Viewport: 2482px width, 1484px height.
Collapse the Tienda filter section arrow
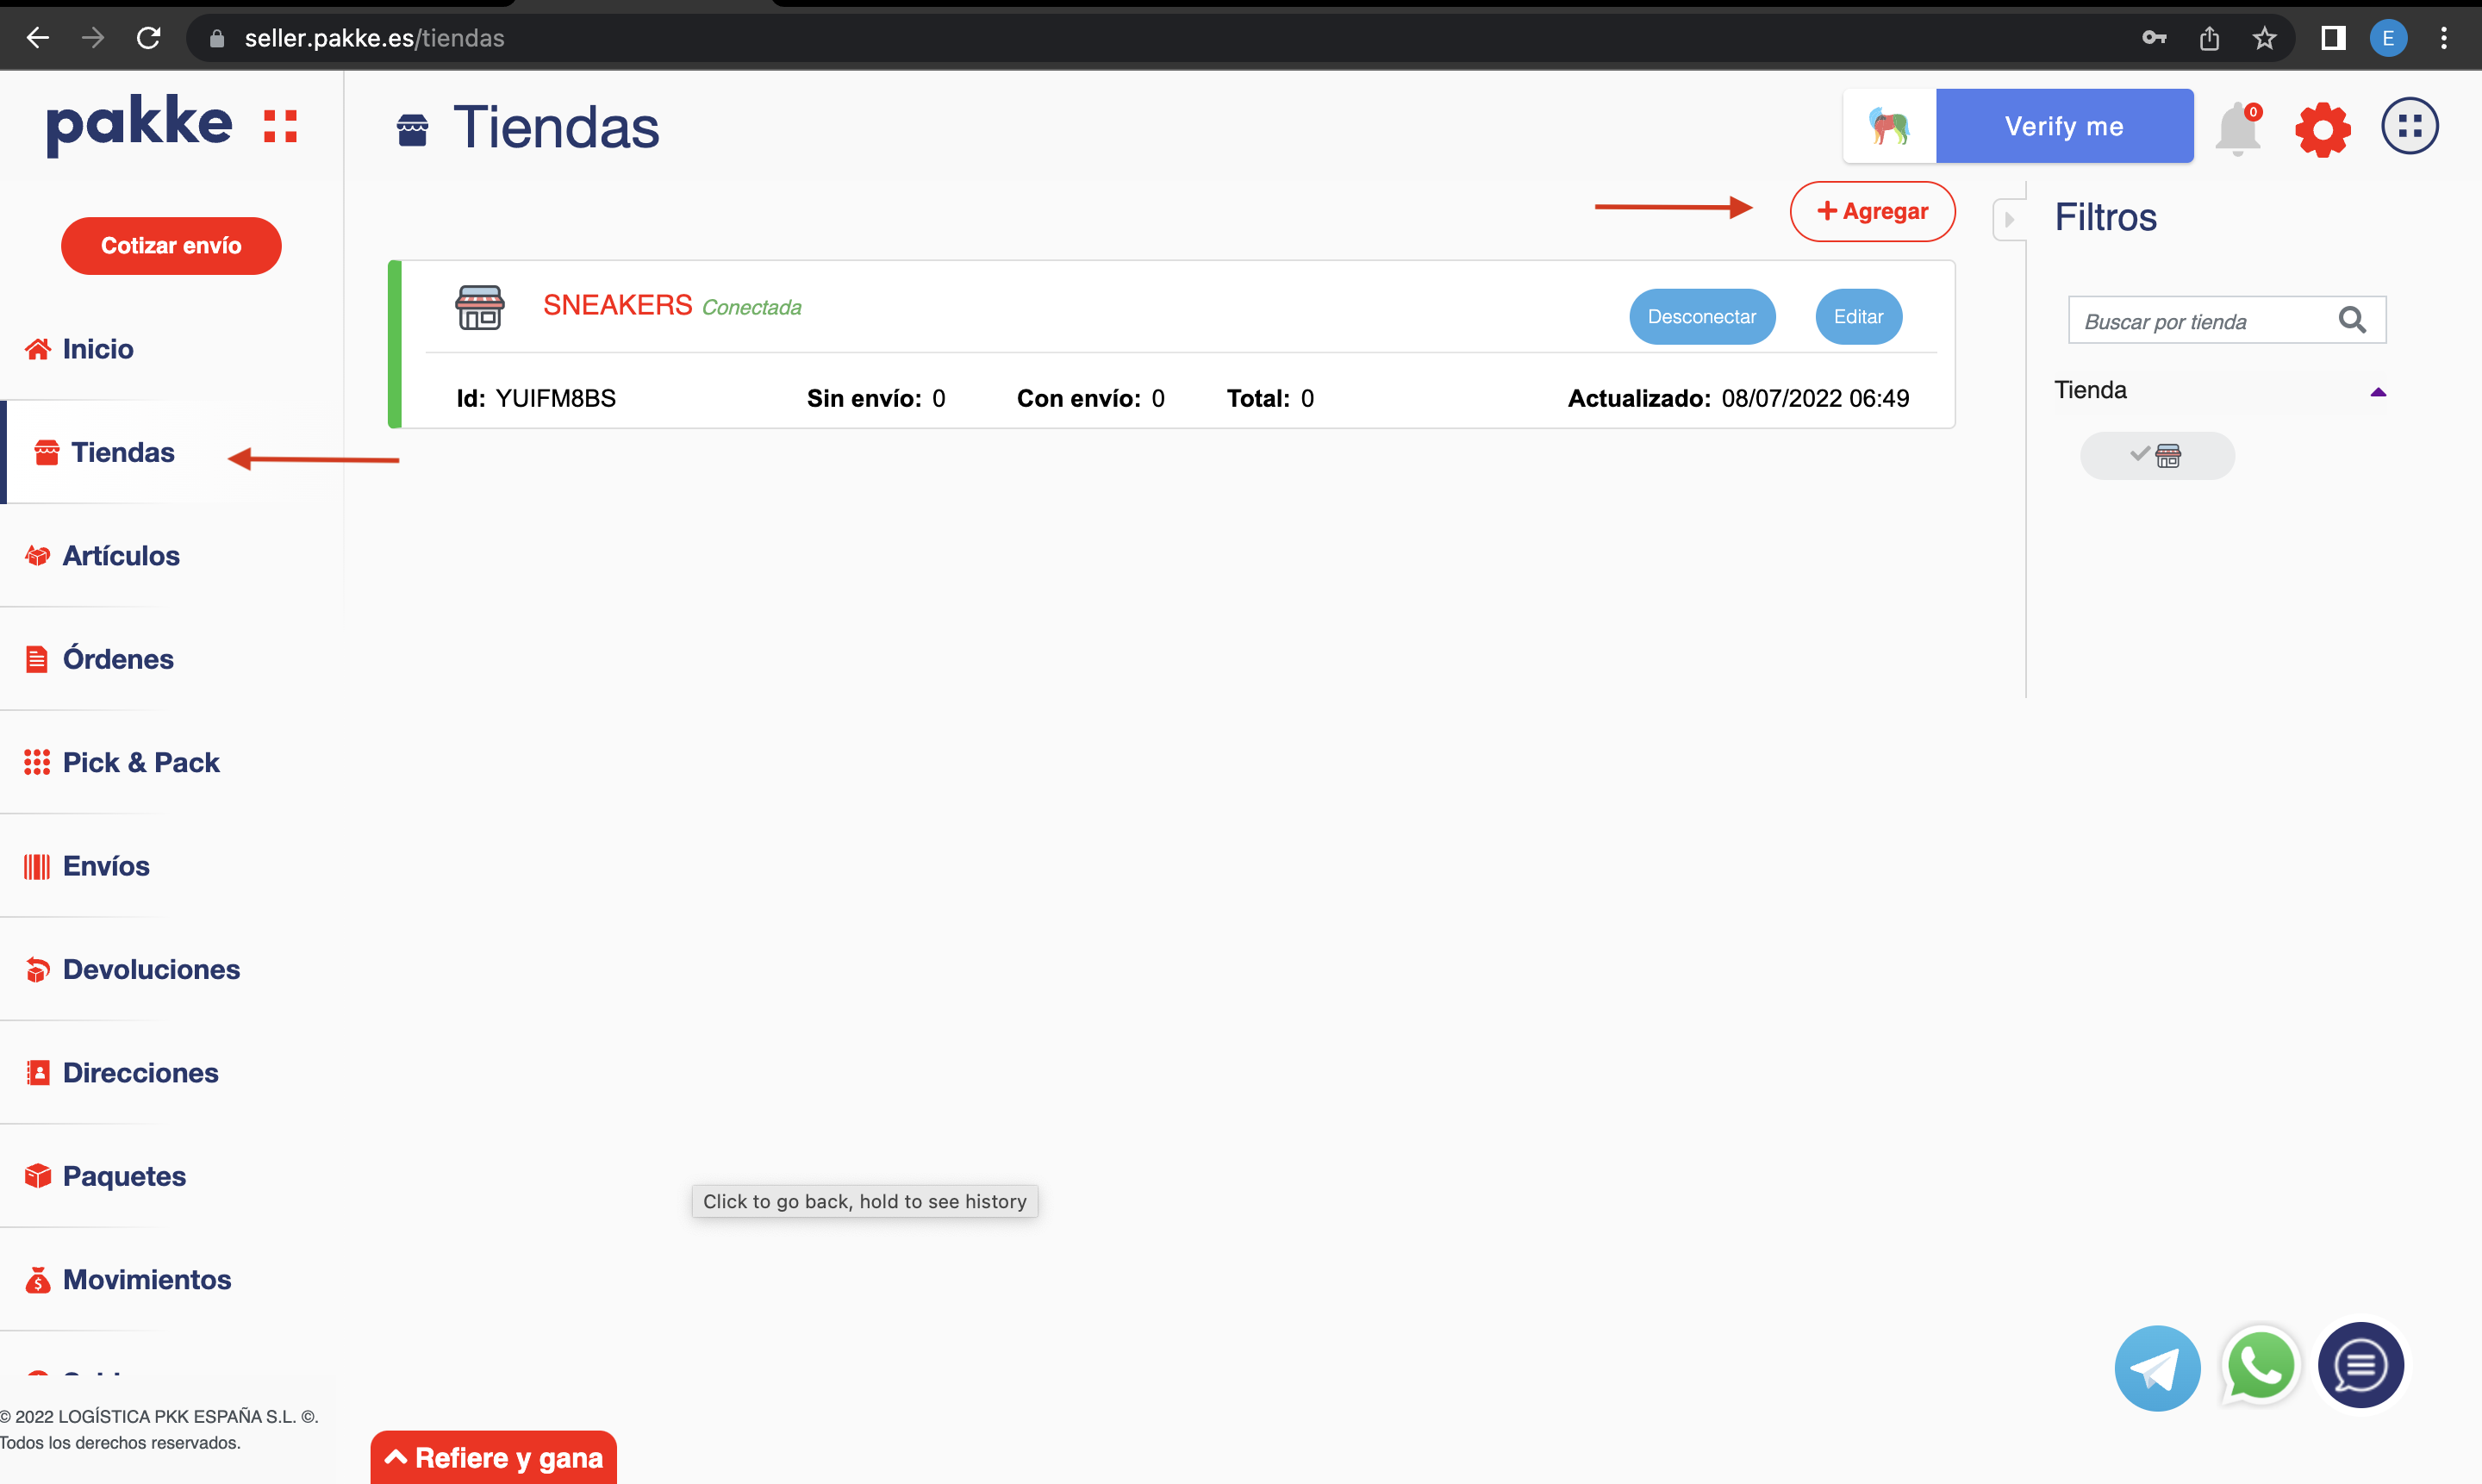tap(2378, 392)
